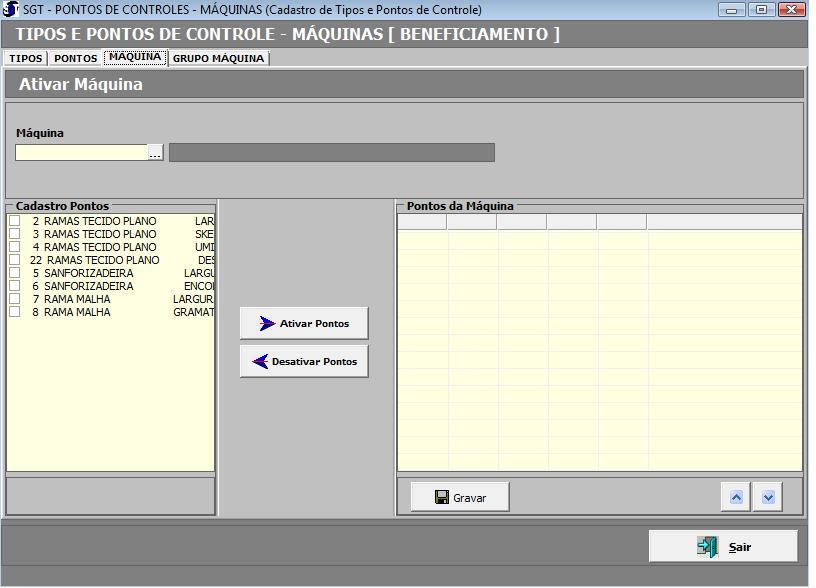Click the down arrow button below grid

(768, 497)
